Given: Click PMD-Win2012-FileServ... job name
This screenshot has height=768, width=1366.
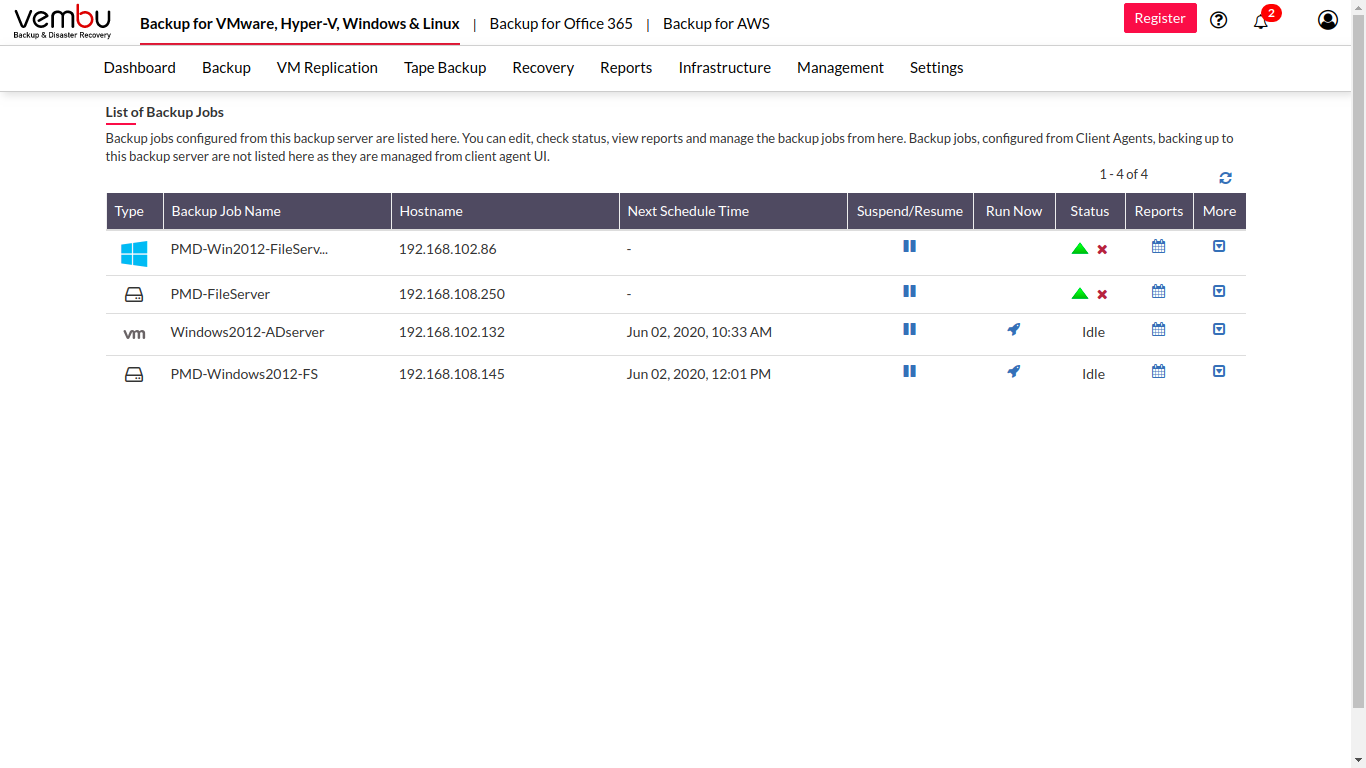Looking at the screenshot, I should click(249, 249).
